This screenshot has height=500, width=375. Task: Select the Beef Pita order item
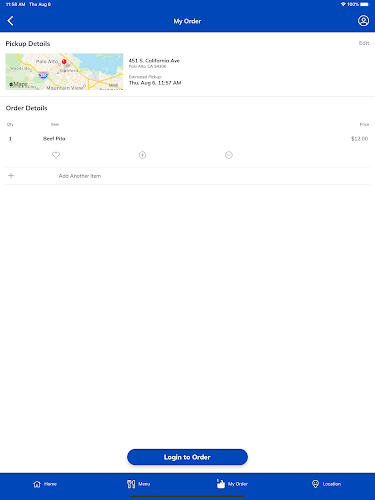click(x=54, y=139)
